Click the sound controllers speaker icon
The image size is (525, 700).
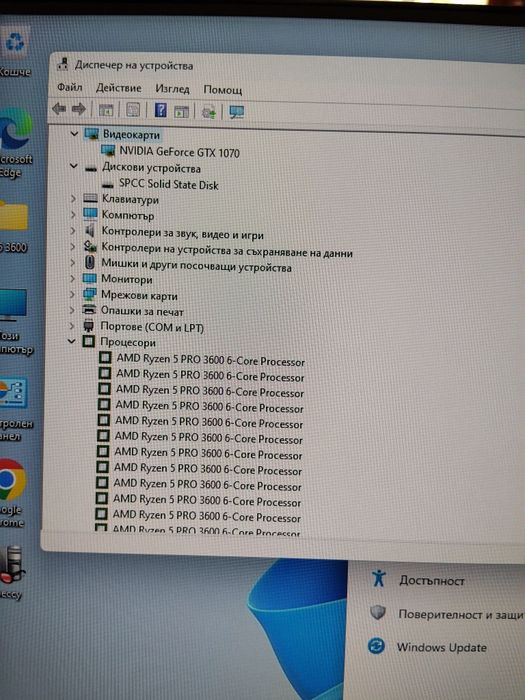tap(90, 230)
